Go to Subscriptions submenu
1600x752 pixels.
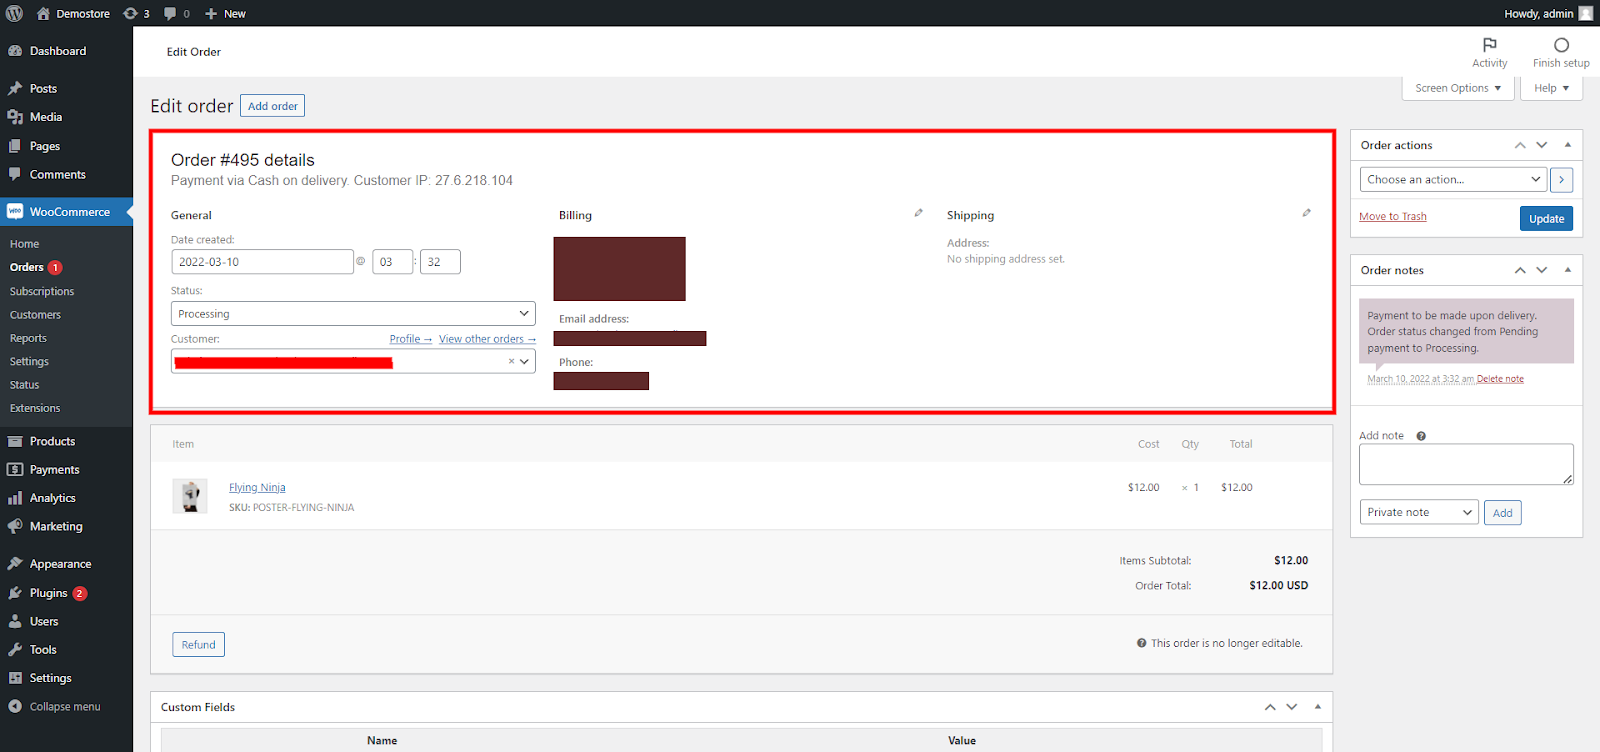point(42,291)
